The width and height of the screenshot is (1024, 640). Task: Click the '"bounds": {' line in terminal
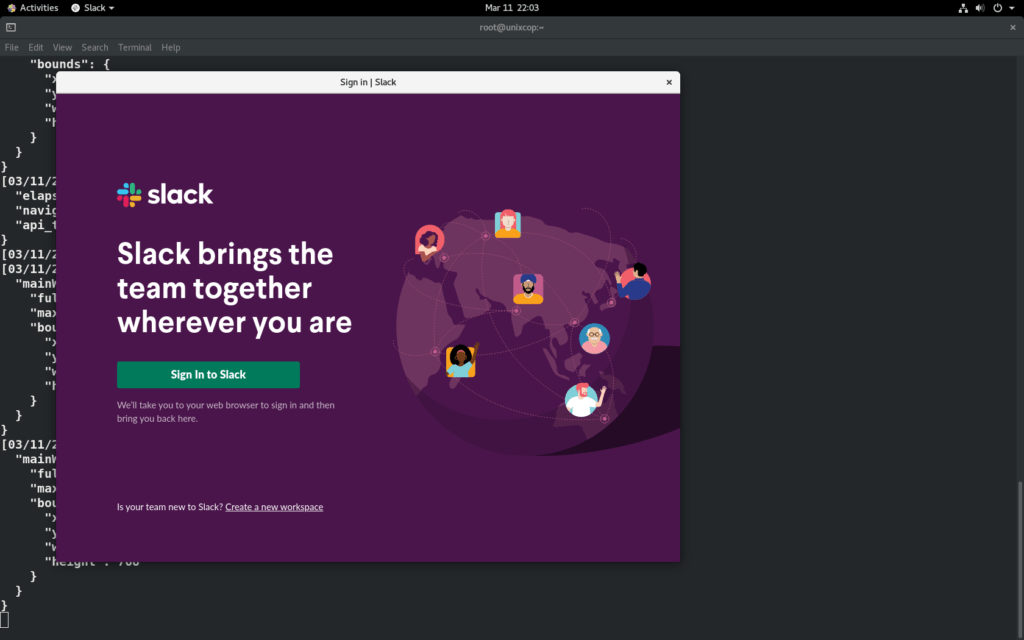(x=71, y=64)
